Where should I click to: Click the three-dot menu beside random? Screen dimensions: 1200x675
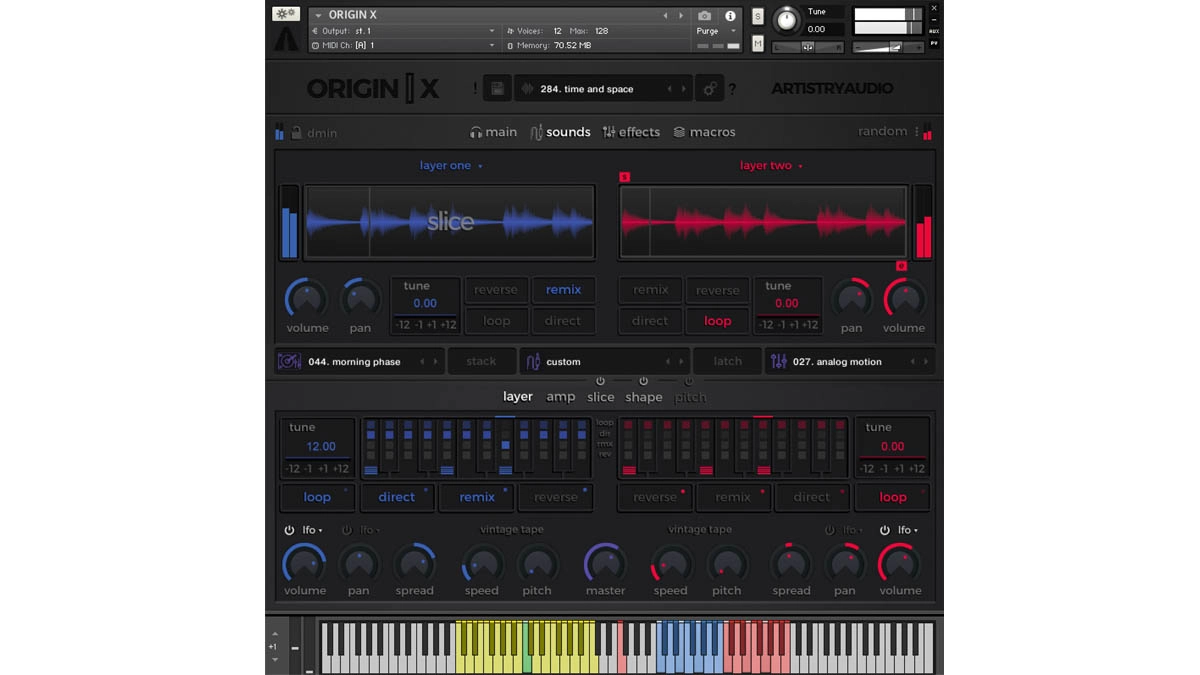click(916, 132)
